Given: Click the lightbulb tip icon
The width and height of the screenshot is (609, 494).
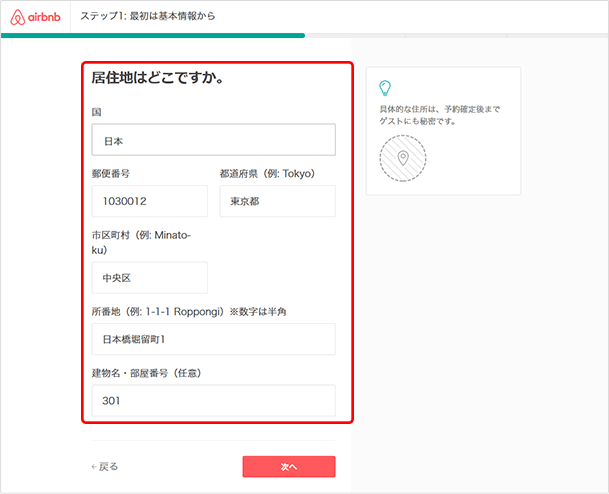Looking at the screenshot, I should (x=385, y=88).
